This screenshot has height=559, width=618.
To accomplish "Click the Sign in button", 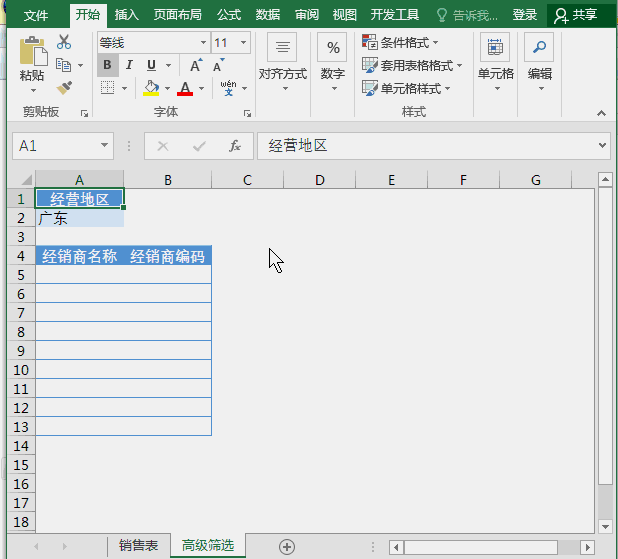I will (525, 15).
